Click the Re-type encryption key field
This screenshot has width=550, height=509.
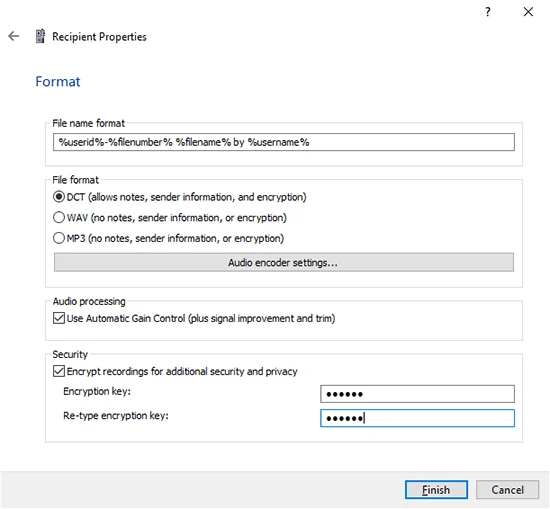(417, 418)
